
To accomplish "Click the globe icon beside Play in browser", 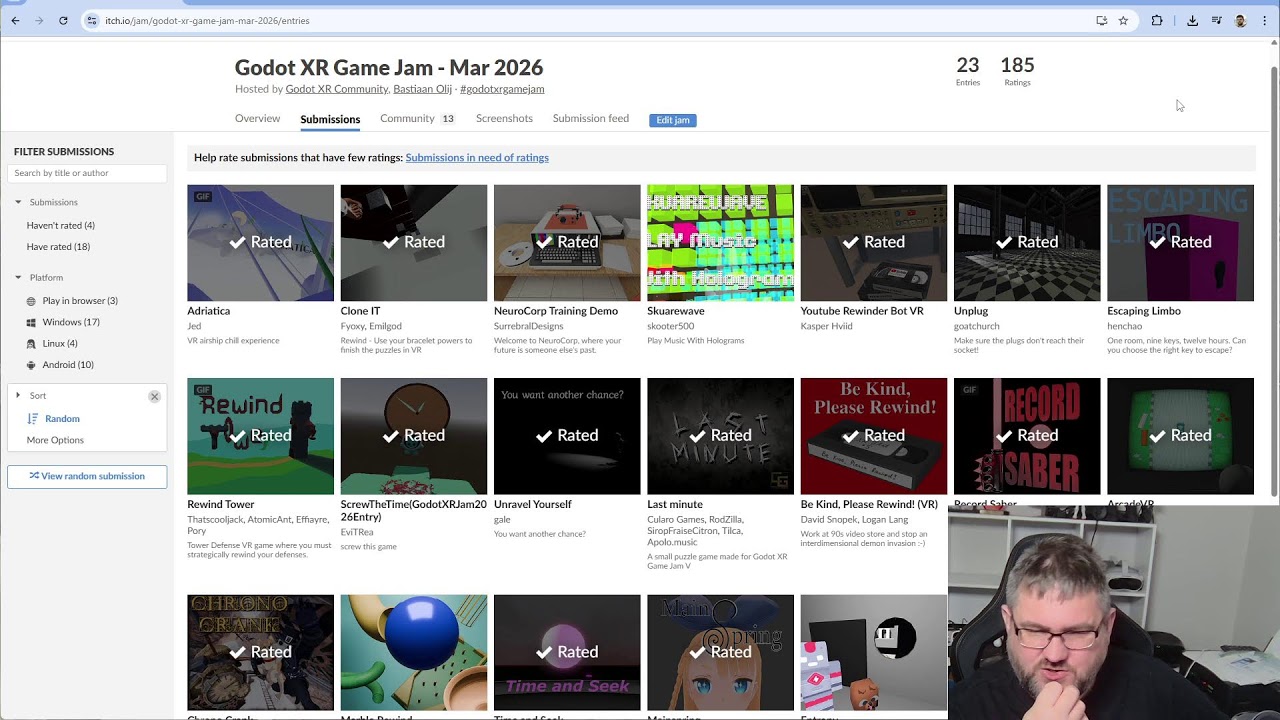I will pos(31,301).
